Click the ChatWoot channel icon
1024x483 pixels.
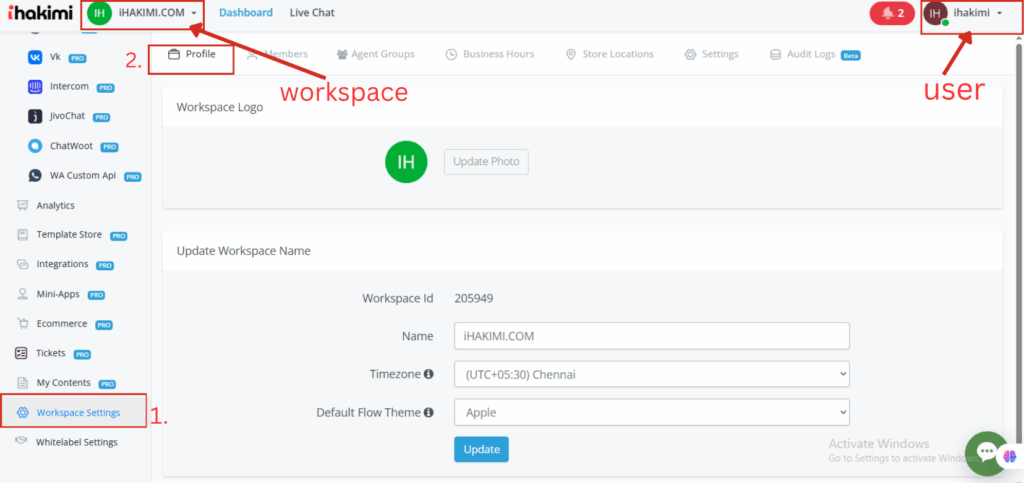pos(34,146)
